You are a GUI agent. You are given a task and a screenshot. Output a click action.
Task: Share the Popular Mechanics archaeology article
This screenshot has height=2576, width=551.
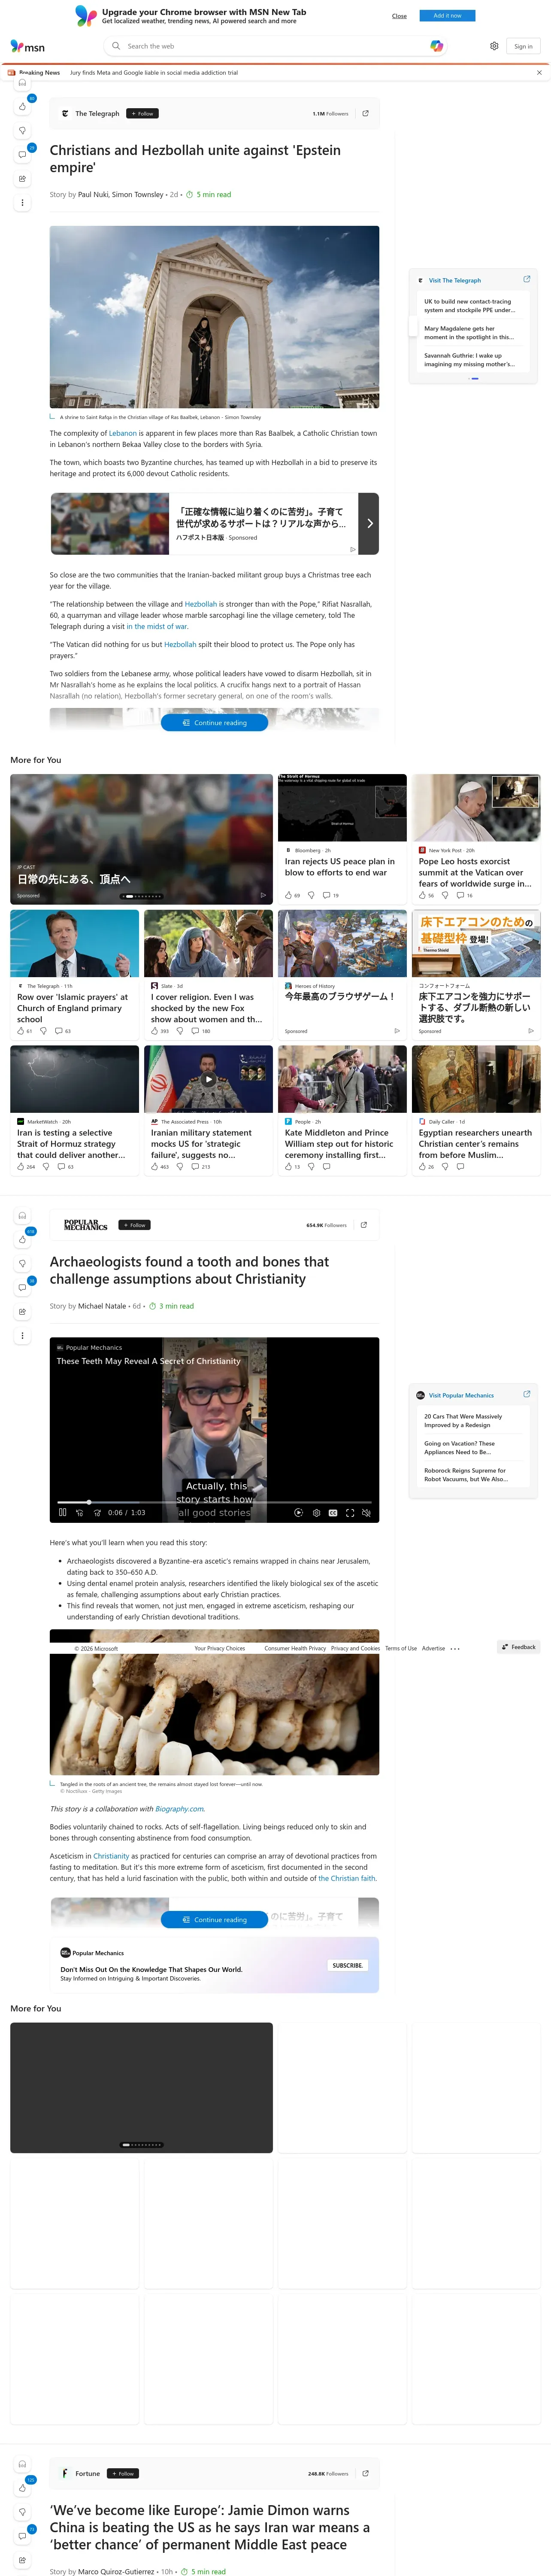point(22,1311)
